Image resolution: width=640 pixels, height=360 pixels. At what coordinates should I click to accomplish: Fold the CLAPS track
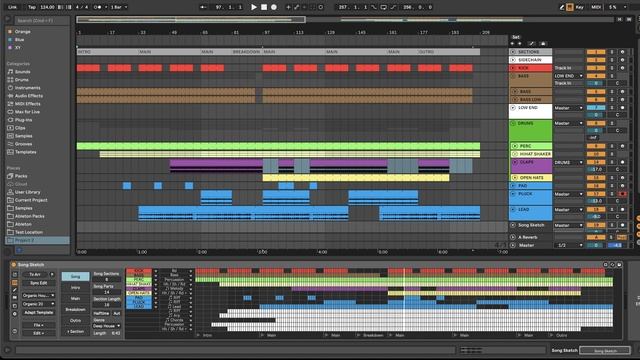click(x=515, y=162)
